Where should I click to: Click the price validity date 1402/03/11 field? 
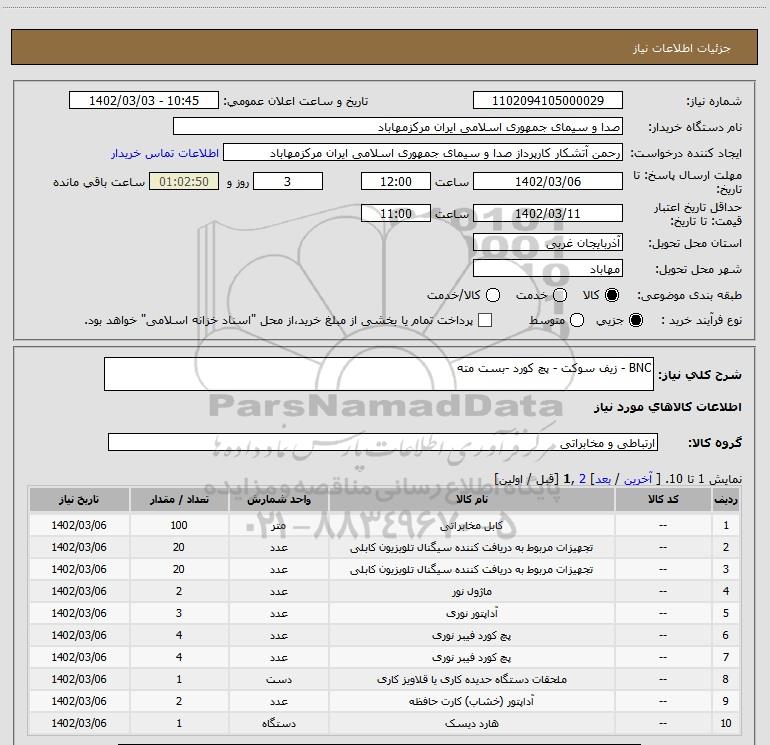coord(548,213)
